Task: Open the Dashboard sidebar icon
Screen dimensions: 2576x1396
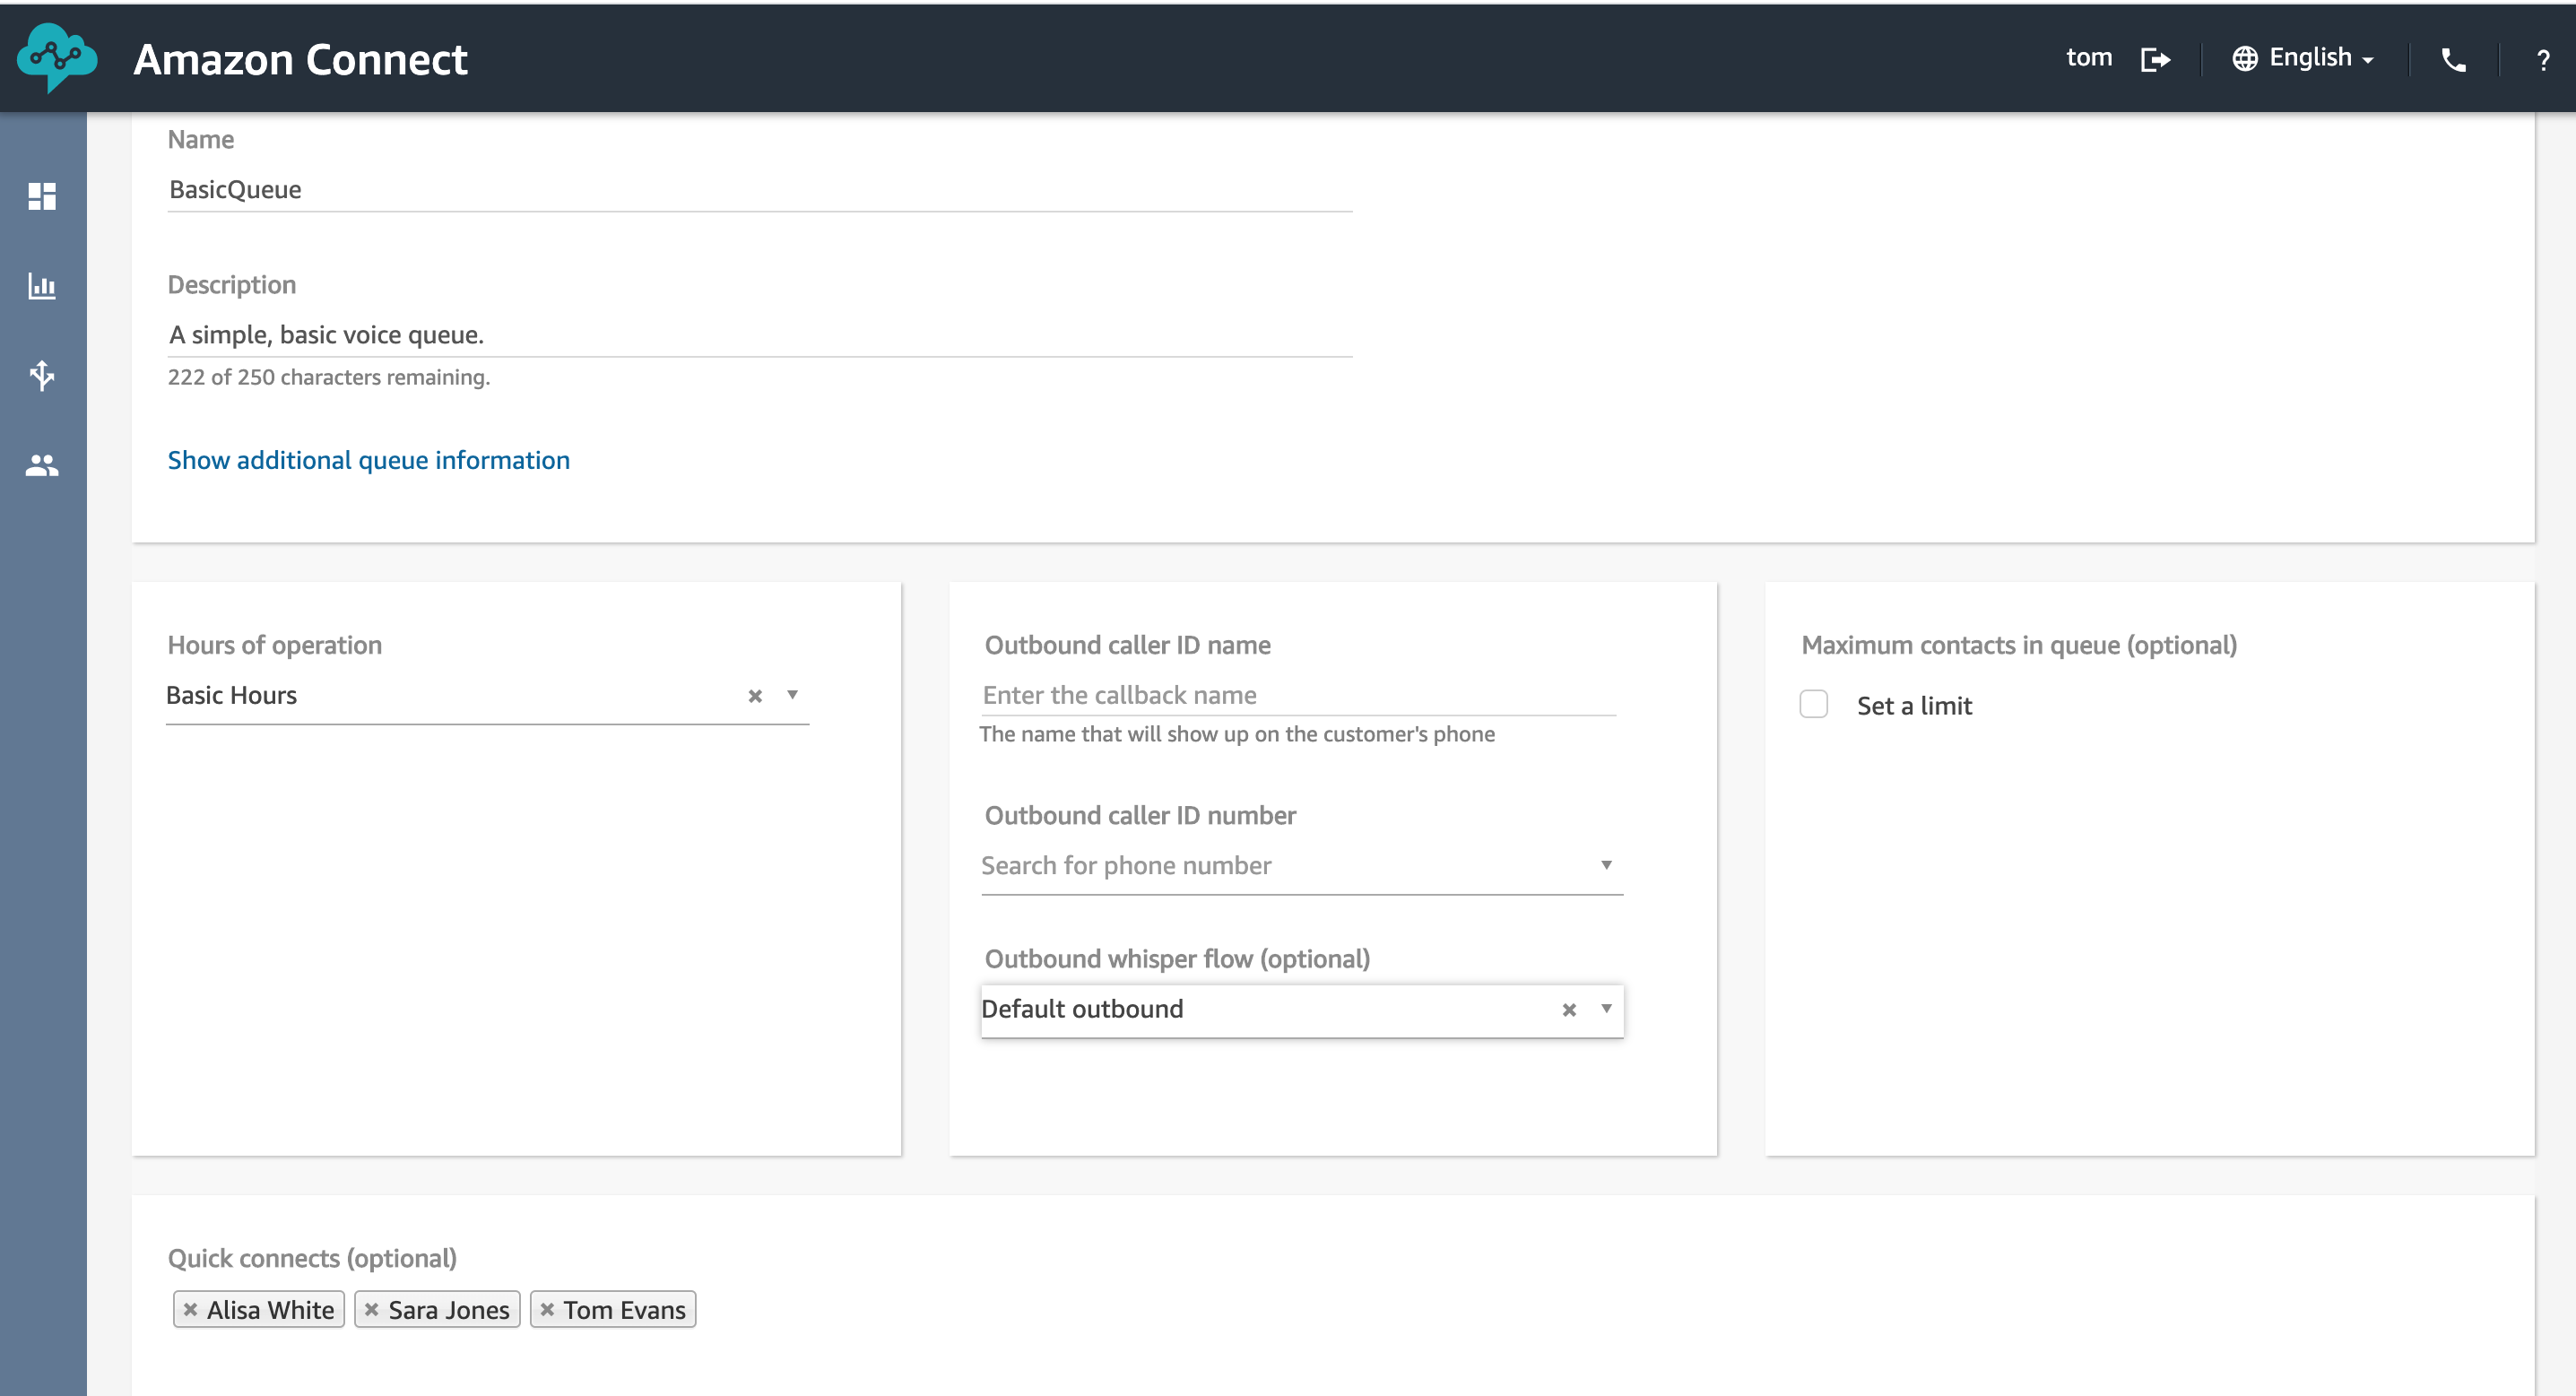Action: tap(42, 196)
